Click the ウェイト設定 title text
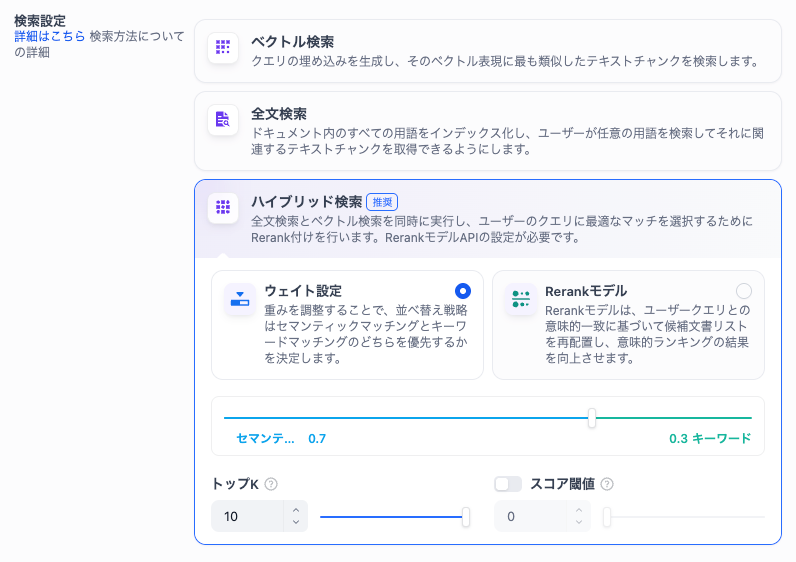Screen dimensions: 796x562 tap(303, 291)
